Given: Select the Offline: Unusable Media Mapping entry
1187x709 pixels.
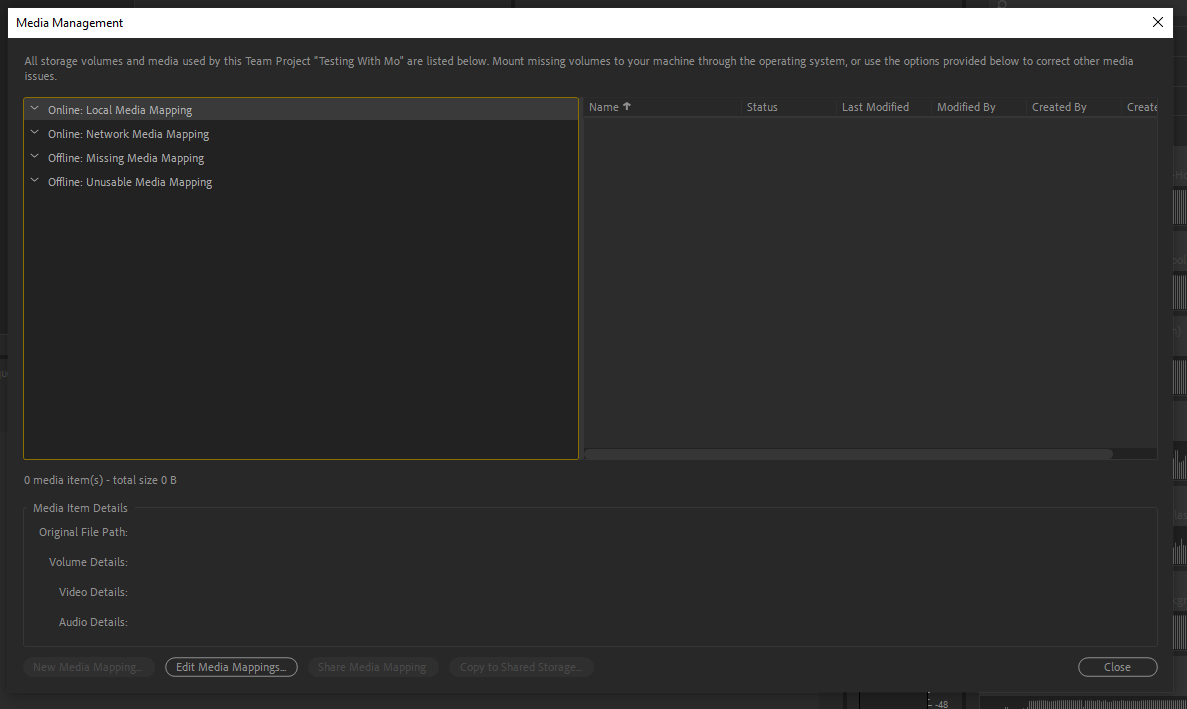Looking at the screenshot, I should point(130,181).
